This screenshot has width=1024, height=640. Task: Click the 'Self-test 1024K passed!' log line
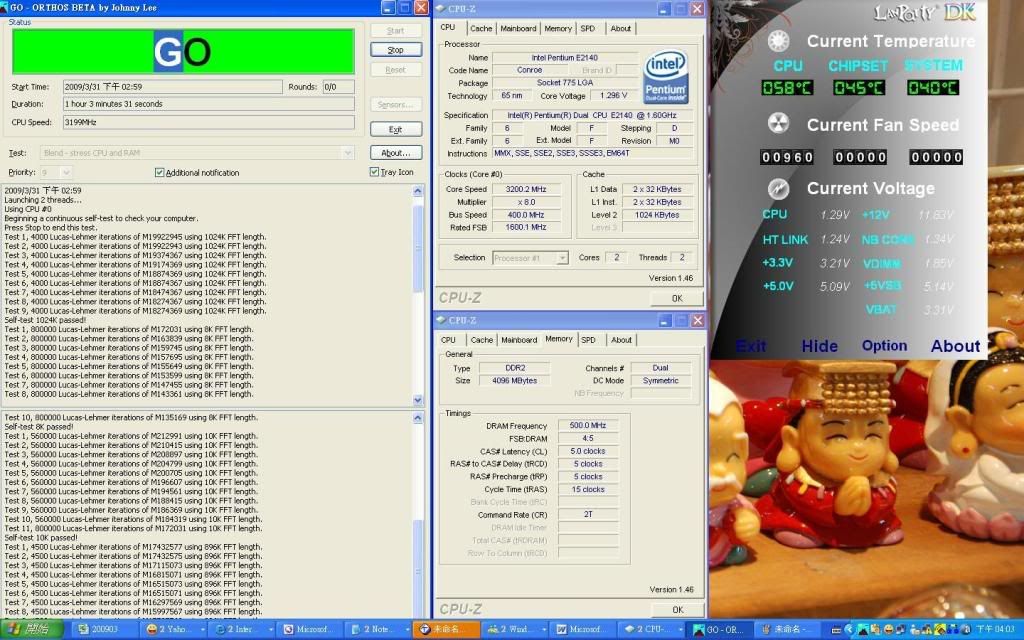(45, 320)
